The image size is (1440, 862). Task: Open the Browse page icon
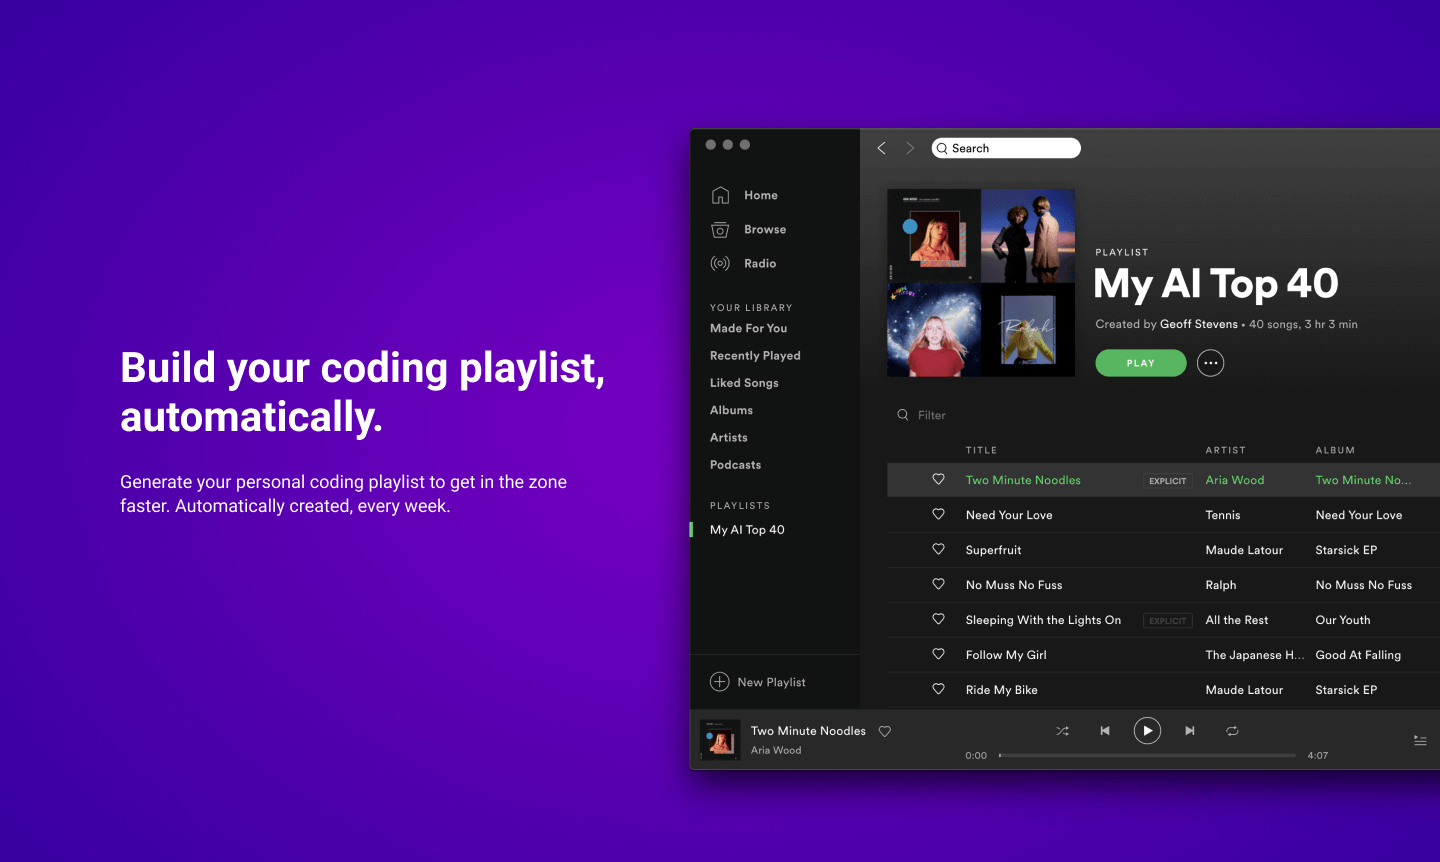720,230
